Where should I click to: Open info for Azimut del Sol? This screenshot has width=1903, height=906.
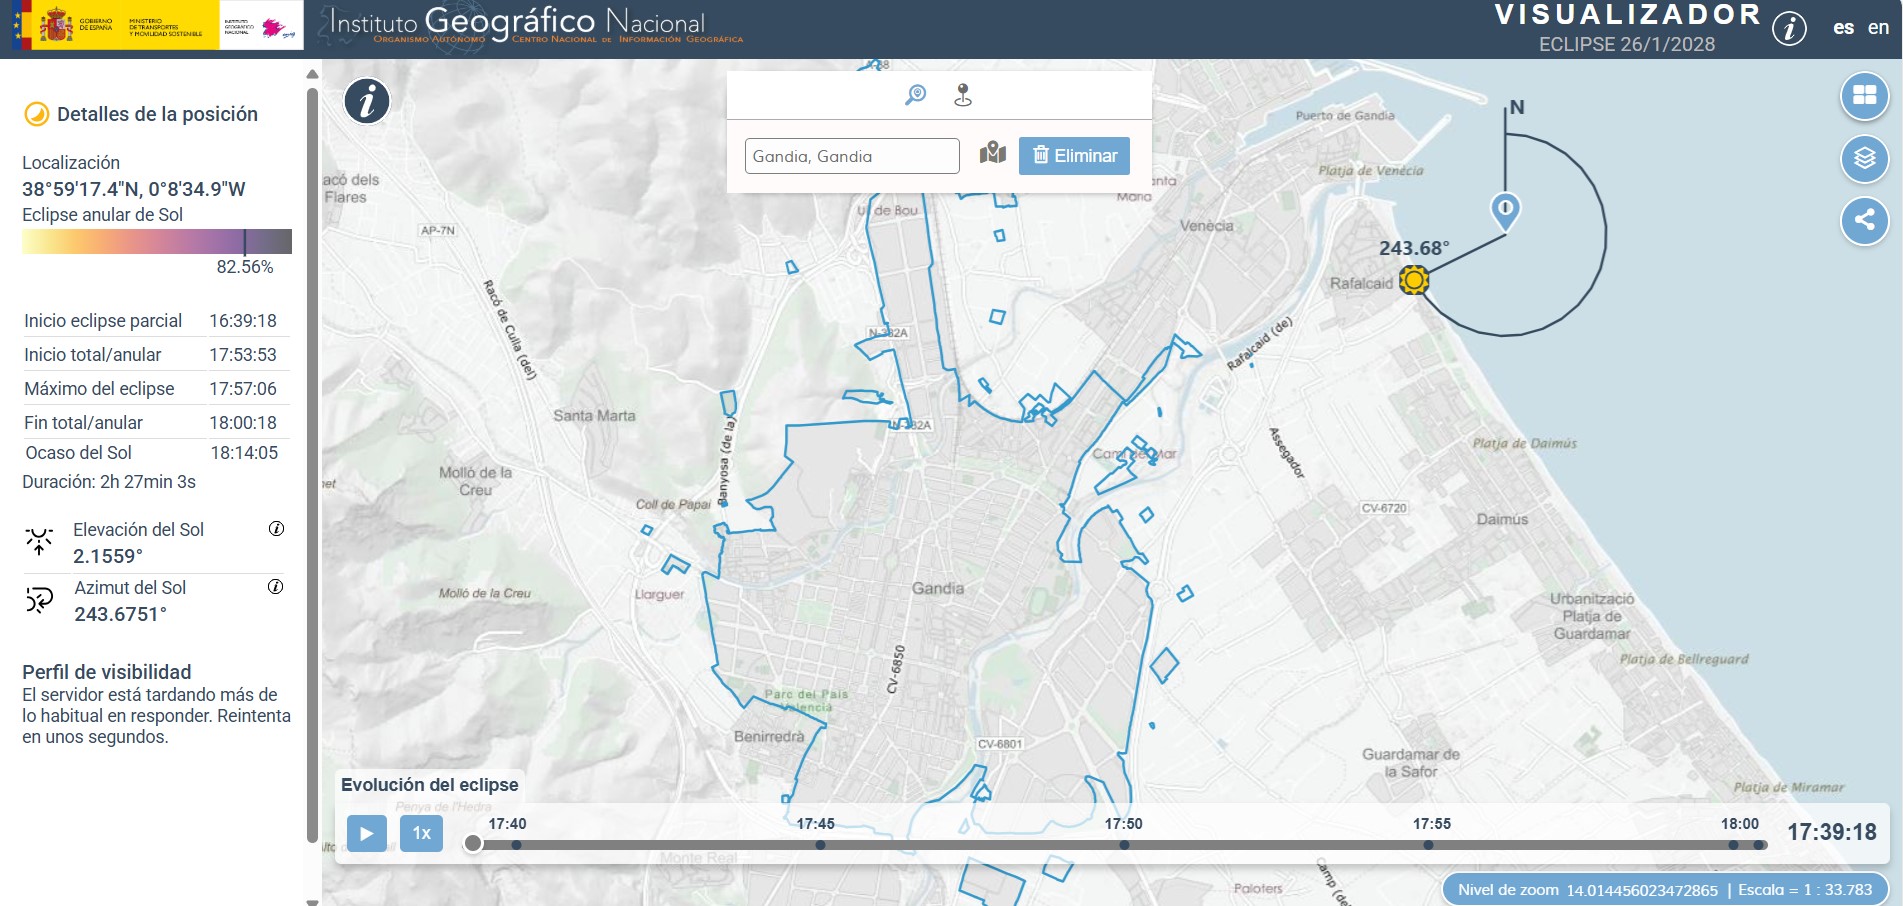click(x=276, y=586)
